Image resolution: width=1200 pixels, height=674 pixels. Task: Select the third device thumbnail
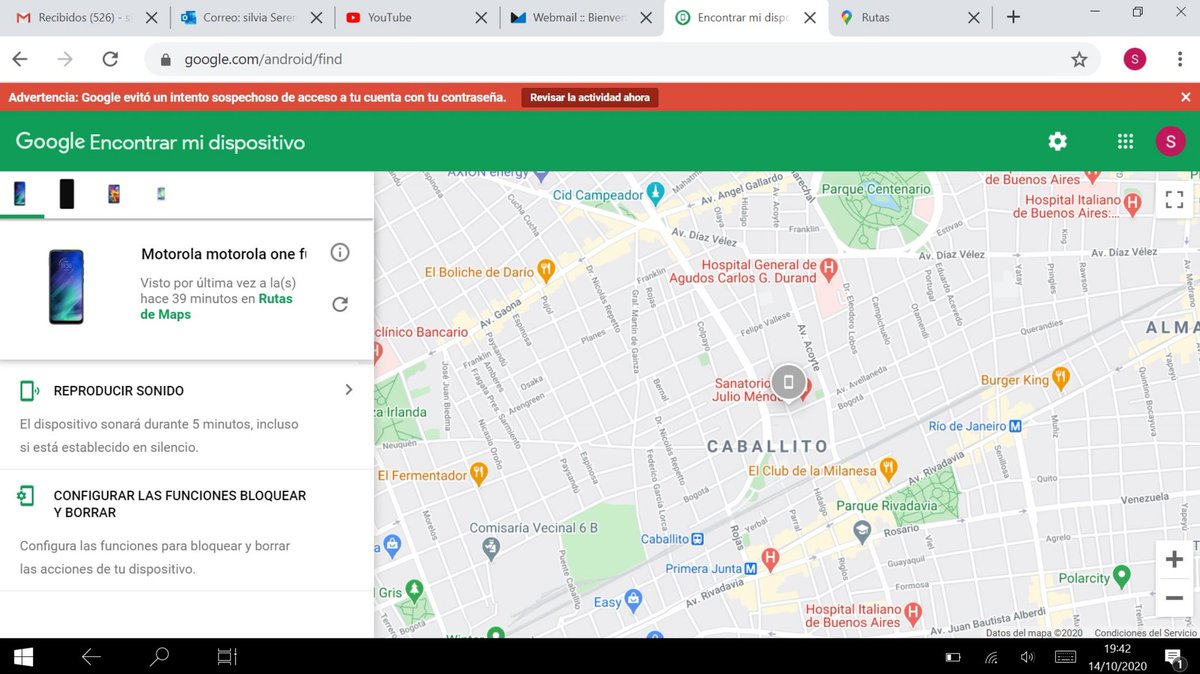[x=114, y=194]
